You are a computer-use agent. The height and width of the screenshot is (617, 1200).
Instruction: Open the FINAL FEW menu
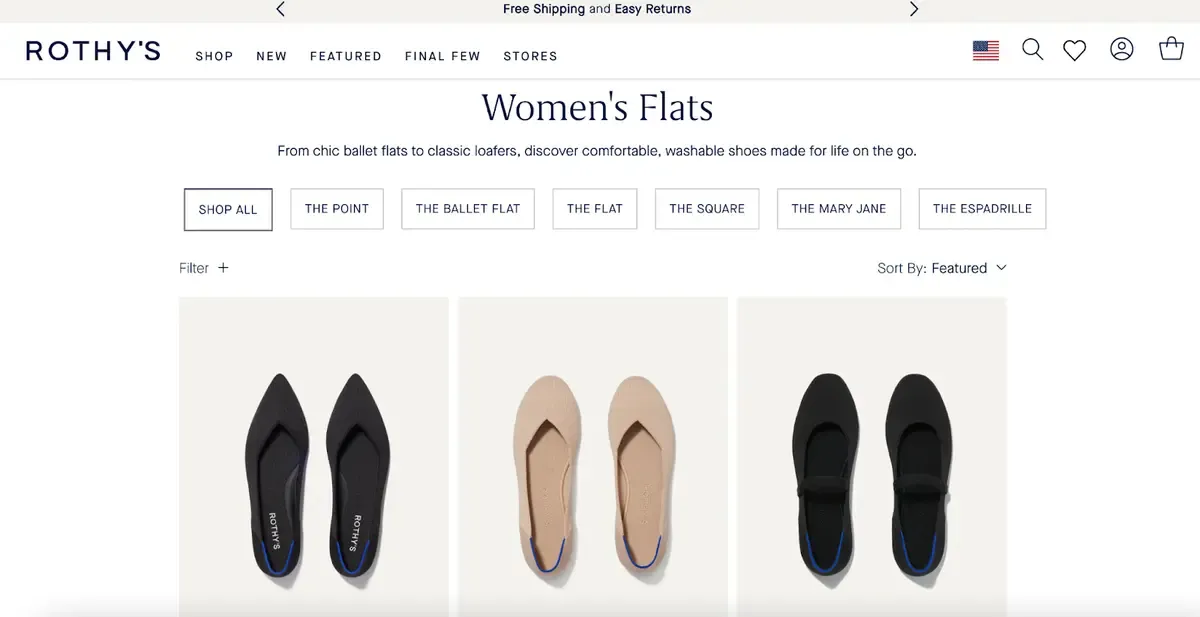tap(442, 57)
